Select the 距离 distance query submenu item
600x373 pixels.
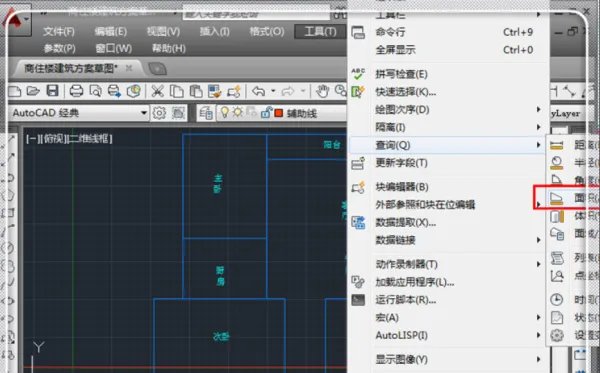(x=572, y=145)
